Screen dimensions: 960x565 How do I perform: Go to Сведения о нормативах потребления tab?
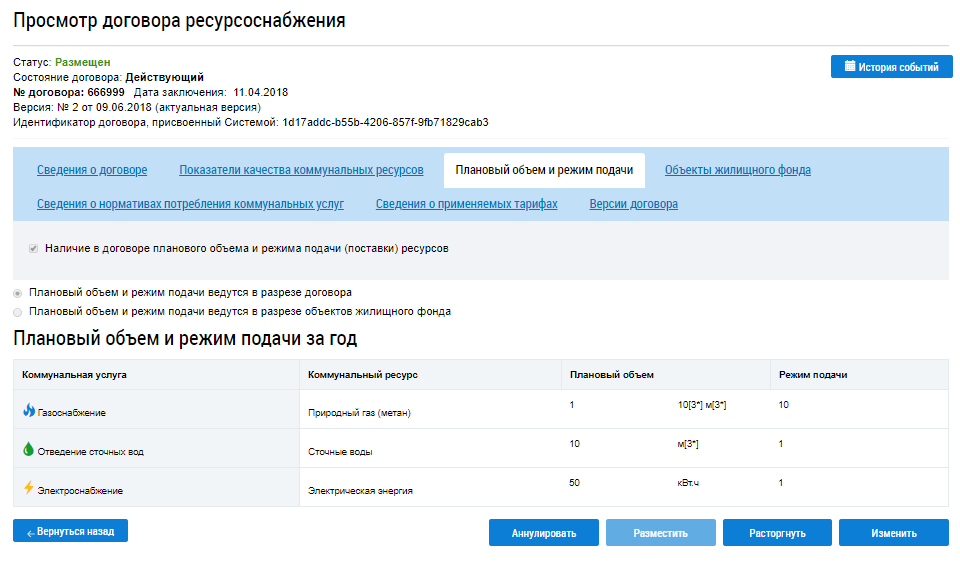[190, 204]
